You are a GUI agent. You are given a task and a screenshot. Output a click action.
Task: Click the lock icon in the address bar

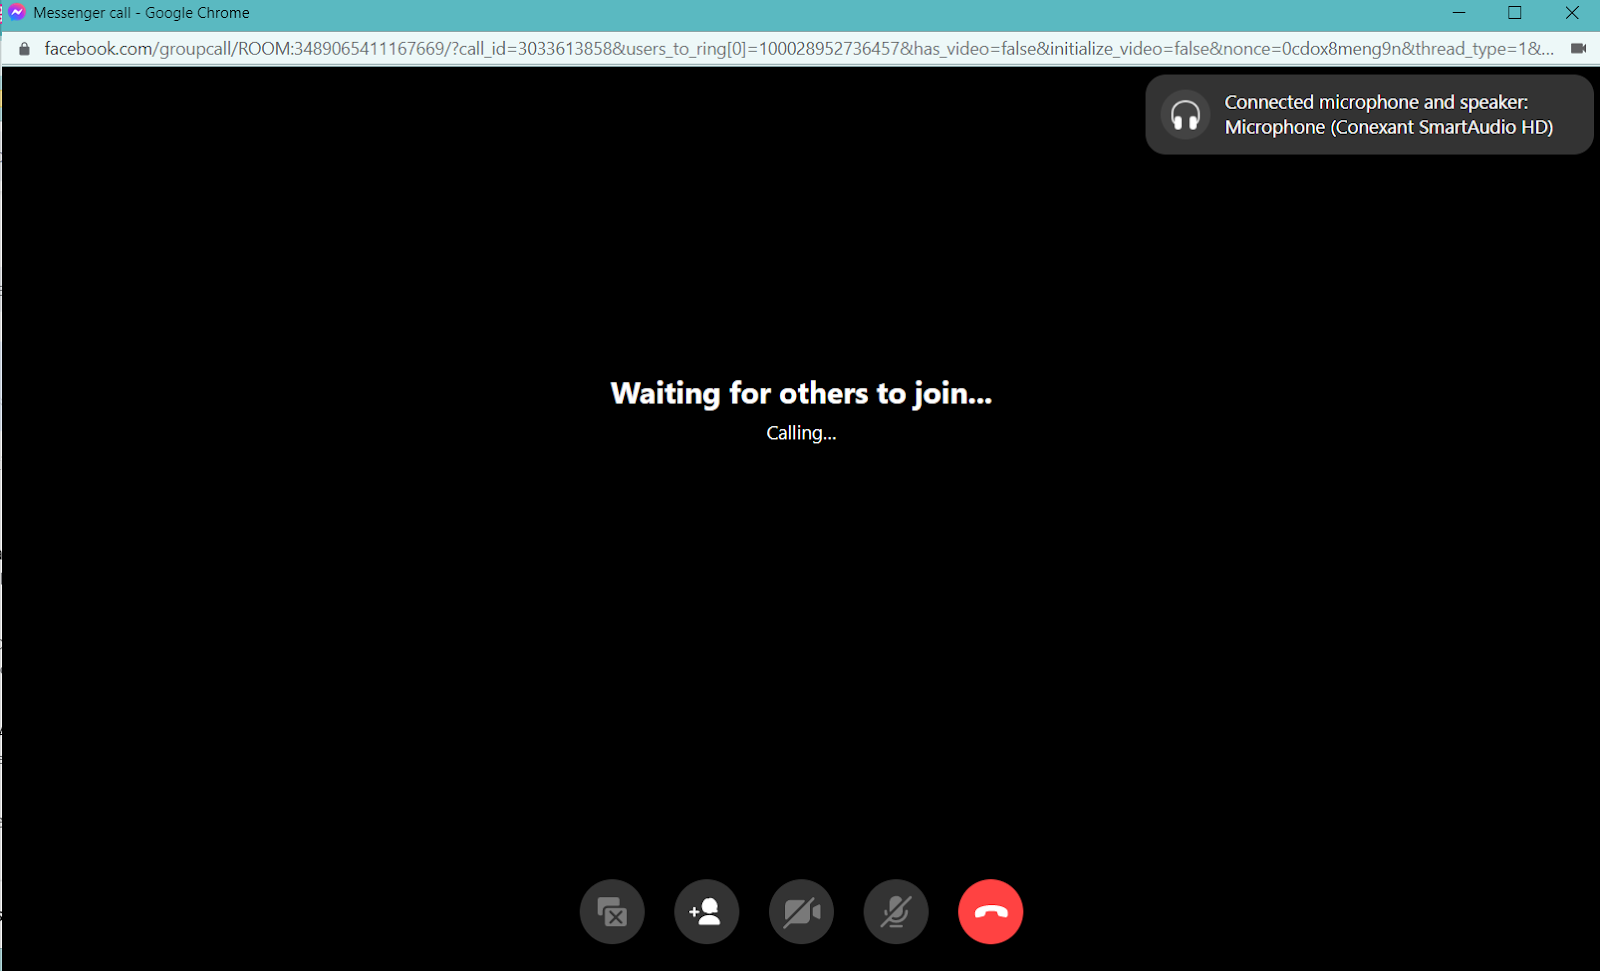(24, 48)
